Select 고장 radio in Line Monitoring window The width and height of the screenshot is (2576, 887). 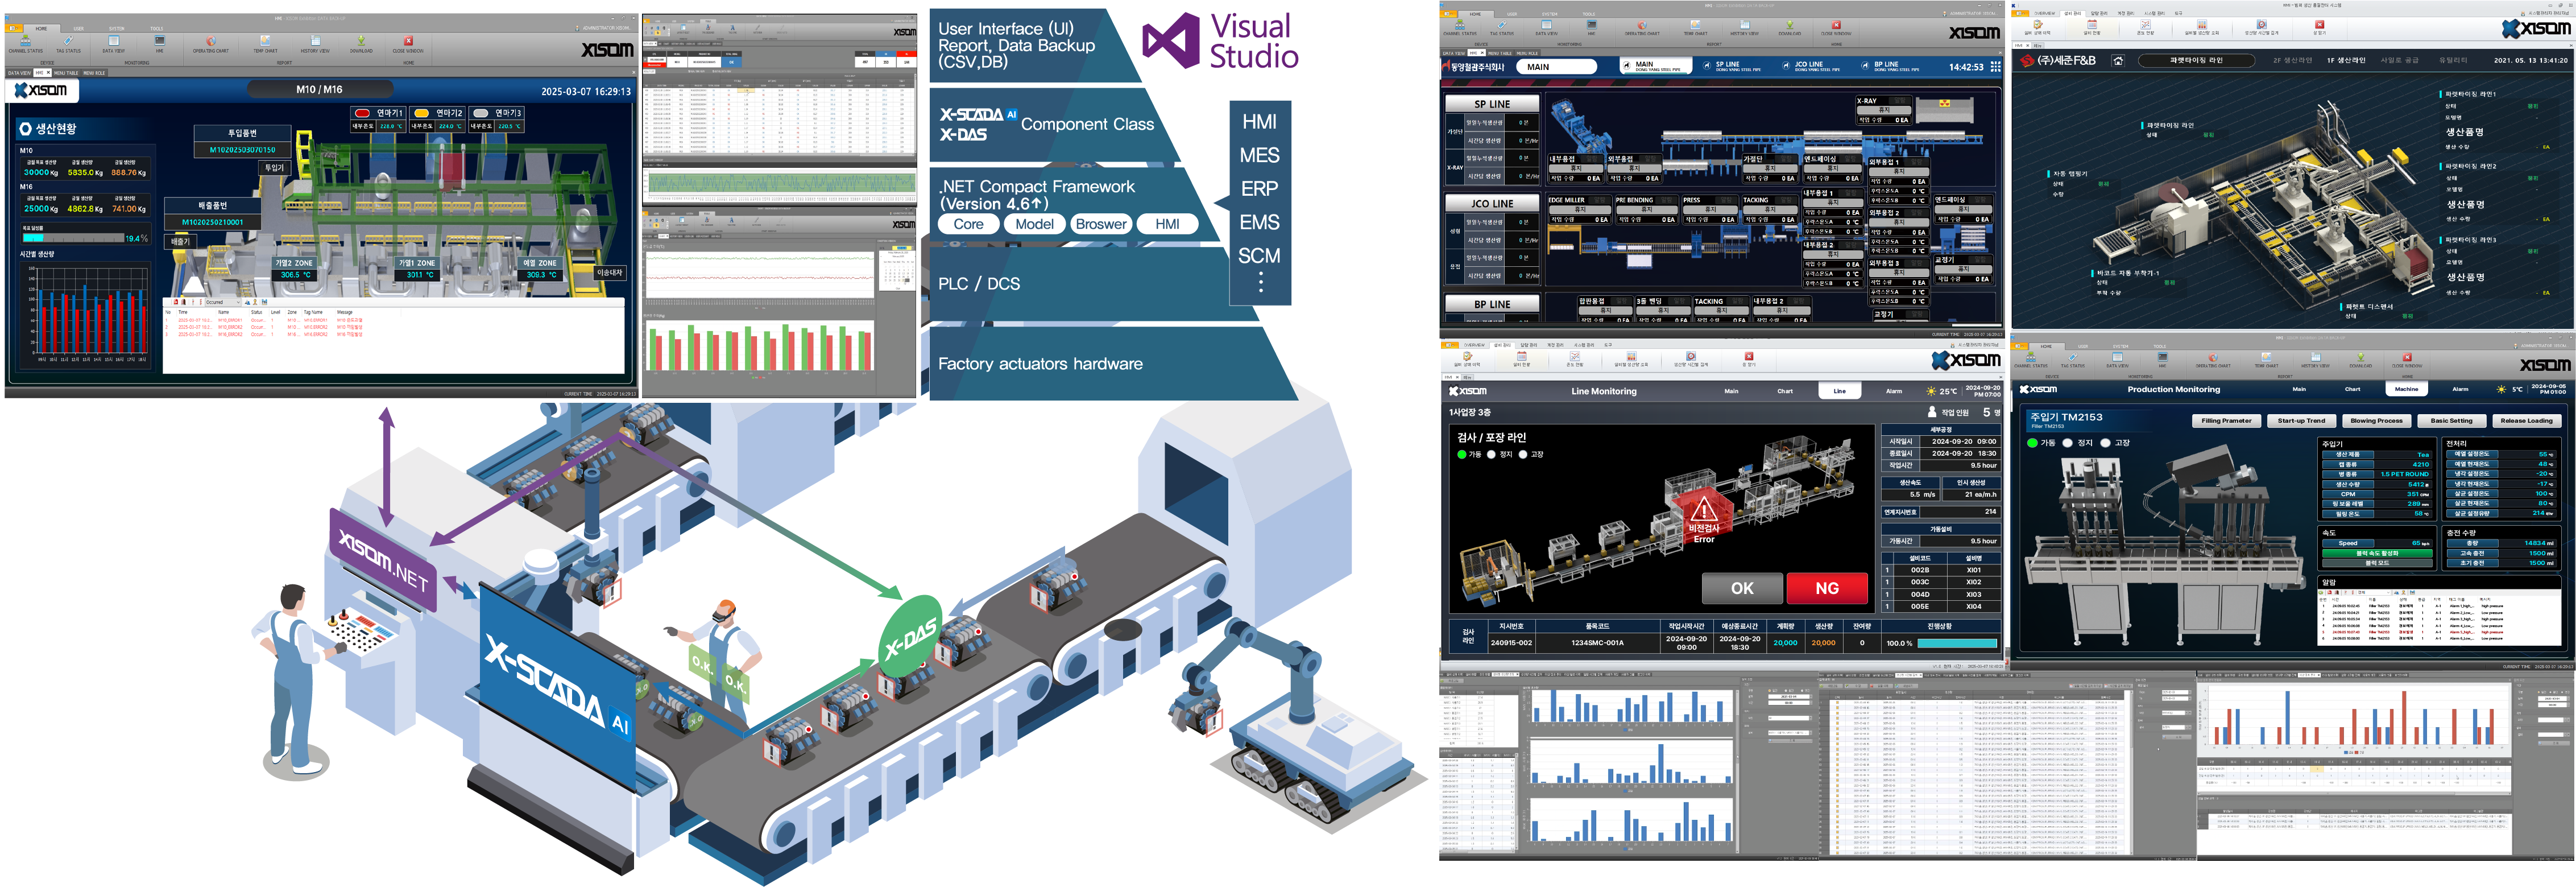(1523, 454)
